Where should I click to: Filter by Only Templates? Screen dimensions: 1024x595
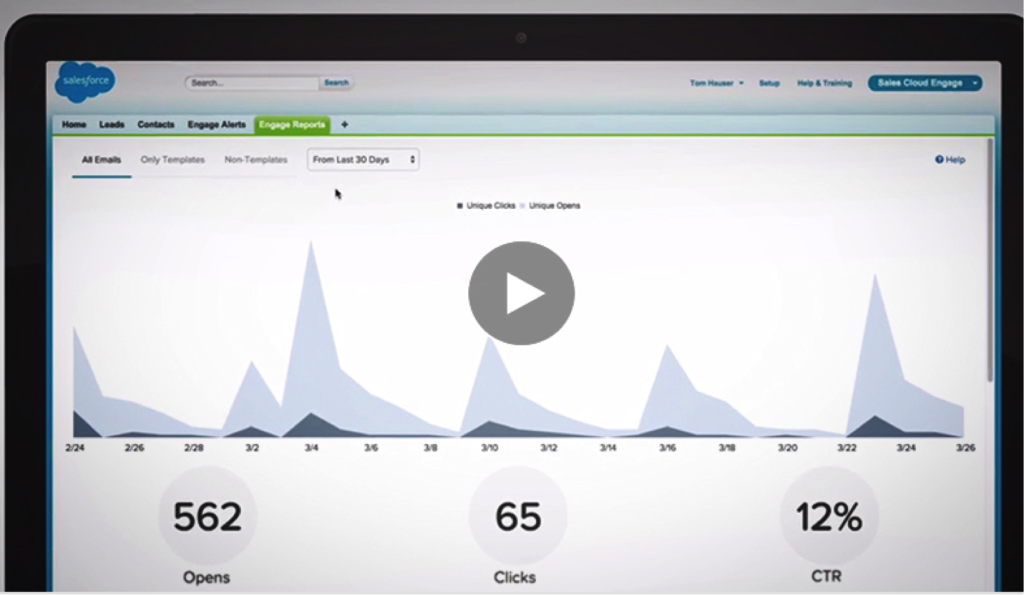pos(172,160)
